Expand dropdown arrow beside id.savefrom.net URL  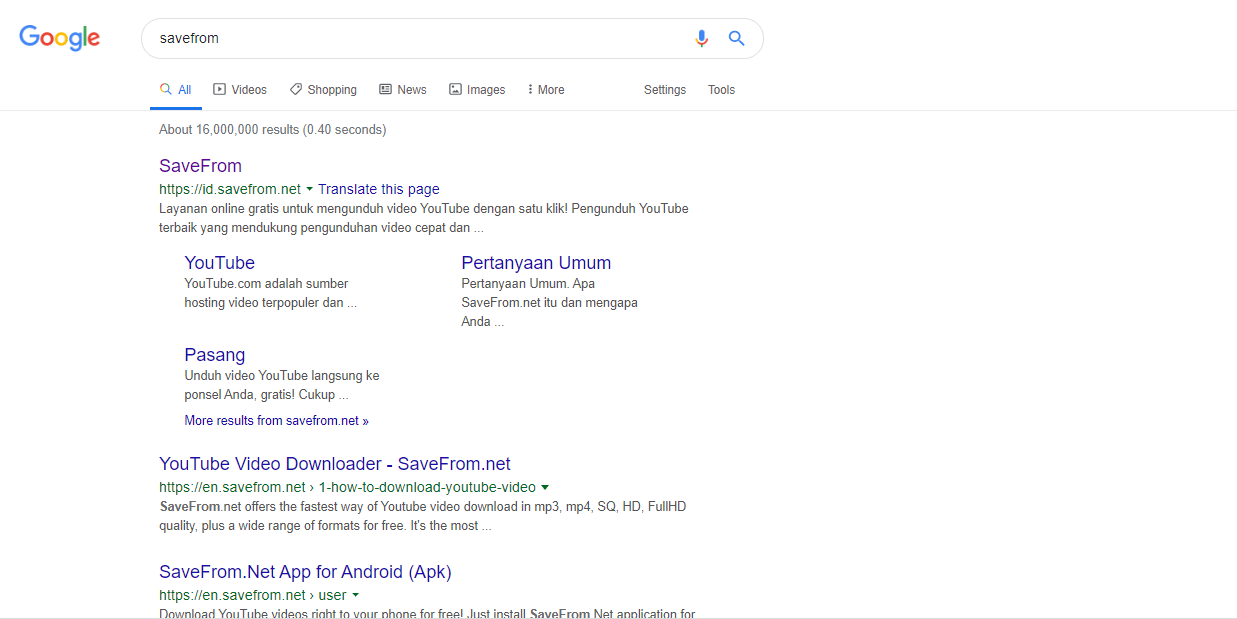click(309, 189)
